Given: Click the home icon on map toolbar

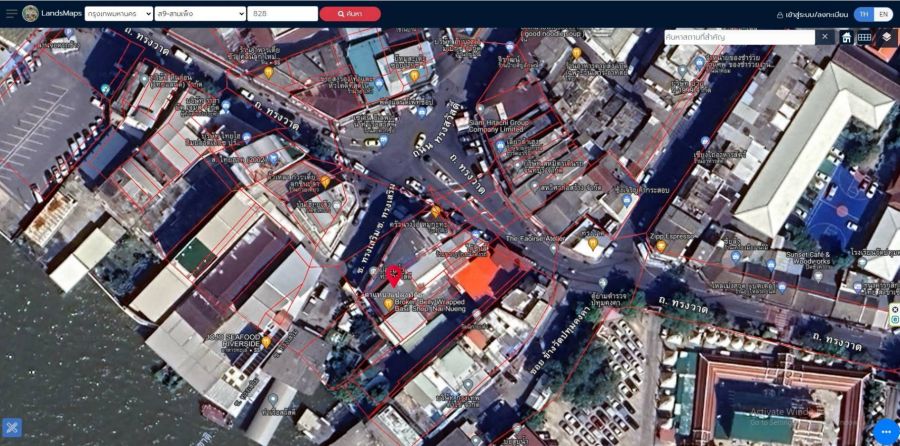Looking at the screenshot, I should 846,37.
